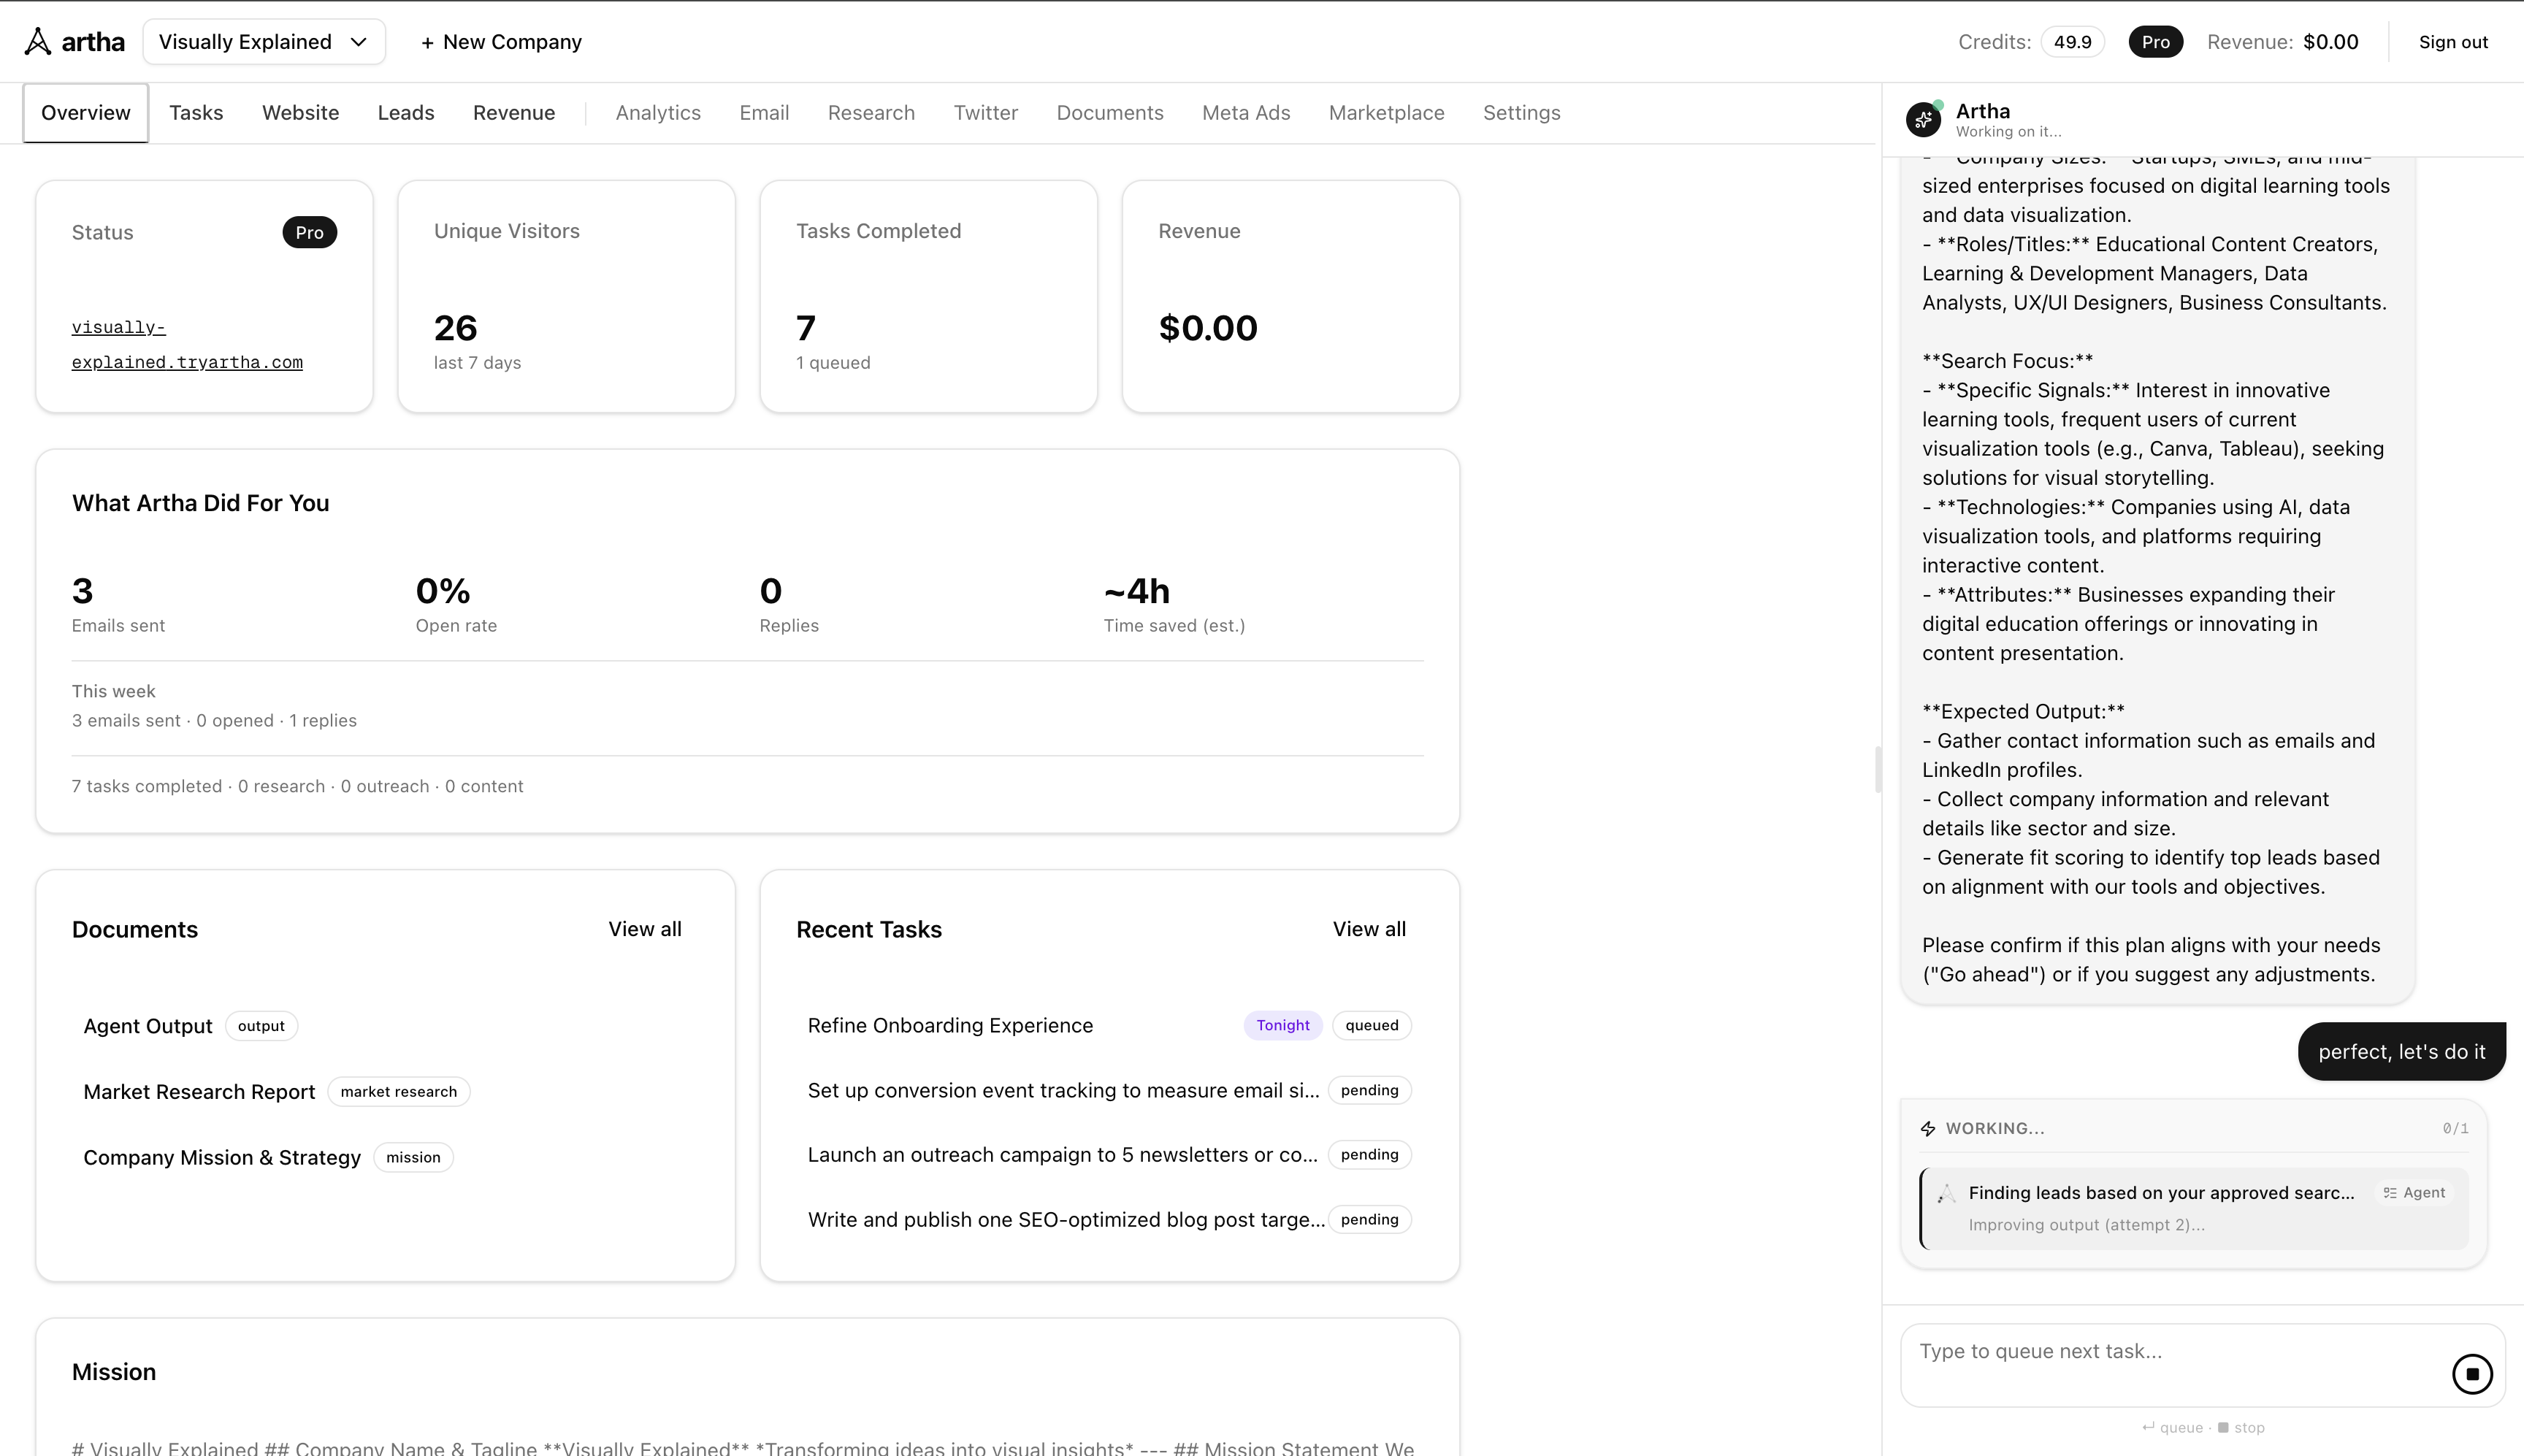
Task: Expand the Finding leads working task
Action: tap(2160, 1193)
